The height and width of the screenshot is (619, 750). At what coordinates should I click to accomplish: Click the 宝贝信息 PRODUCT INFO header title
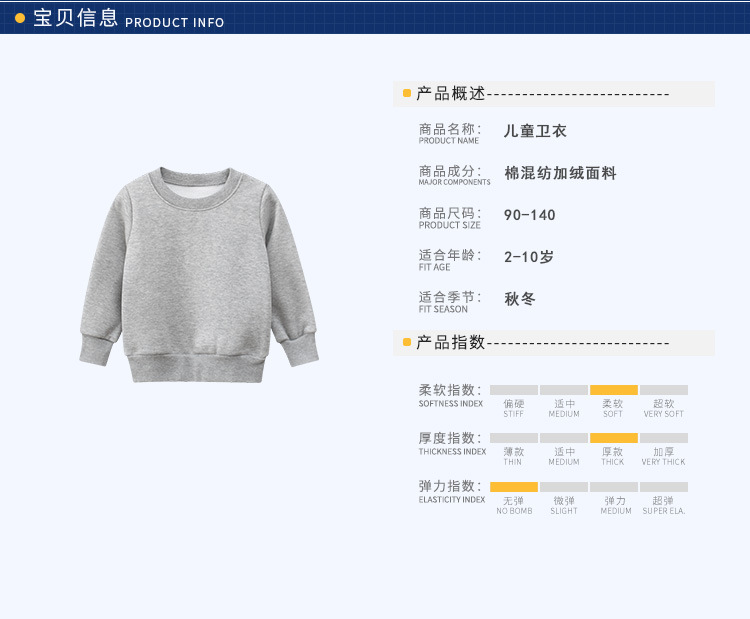point(128,18)
